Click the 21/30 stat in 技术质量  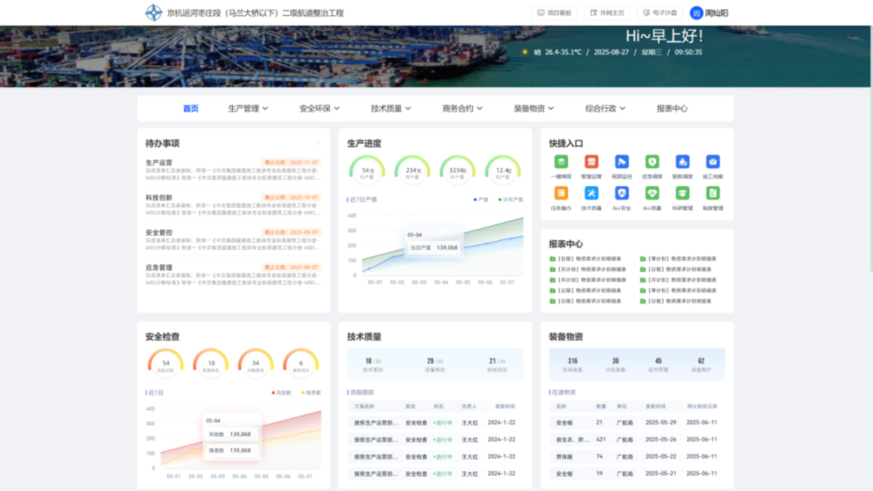pyautogui.click(x=497, y=365)
